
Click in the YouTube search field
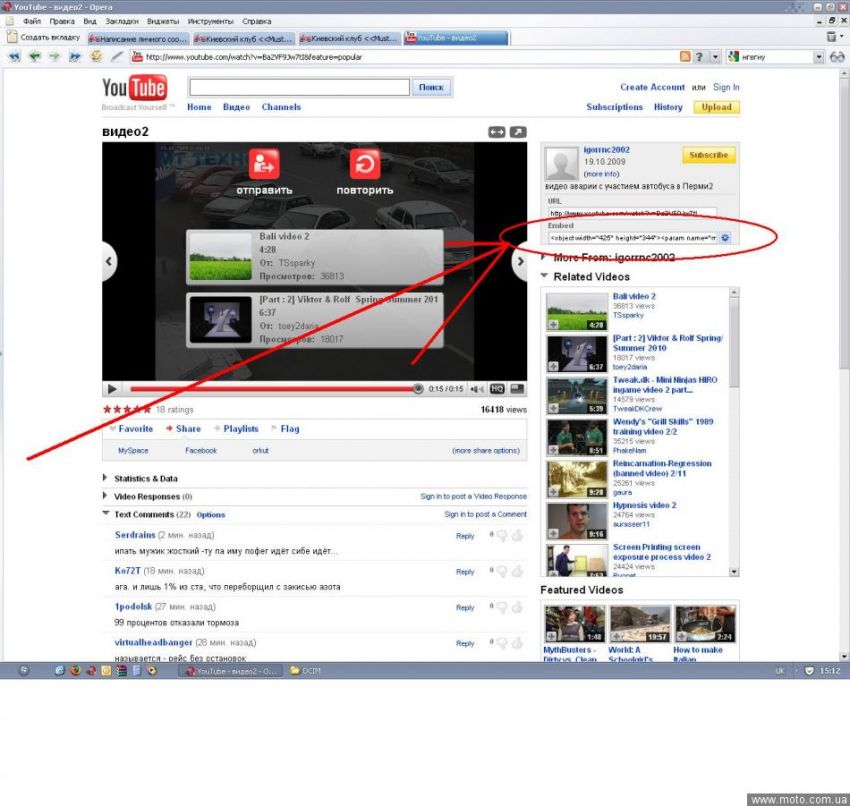pyautogui.click(x=299, y=87)
